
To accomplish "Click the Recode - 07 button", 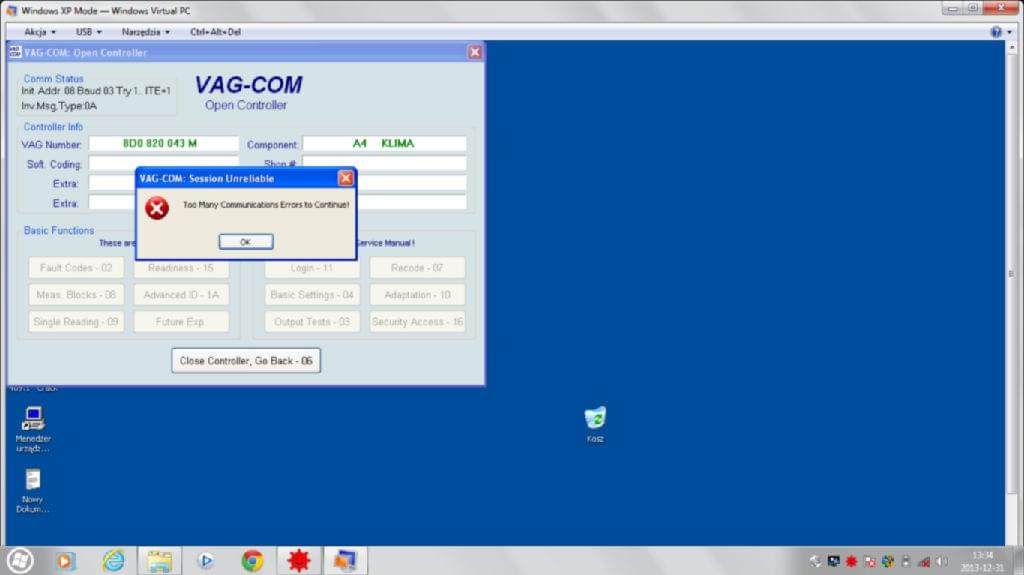I will (x=417, y=268).
